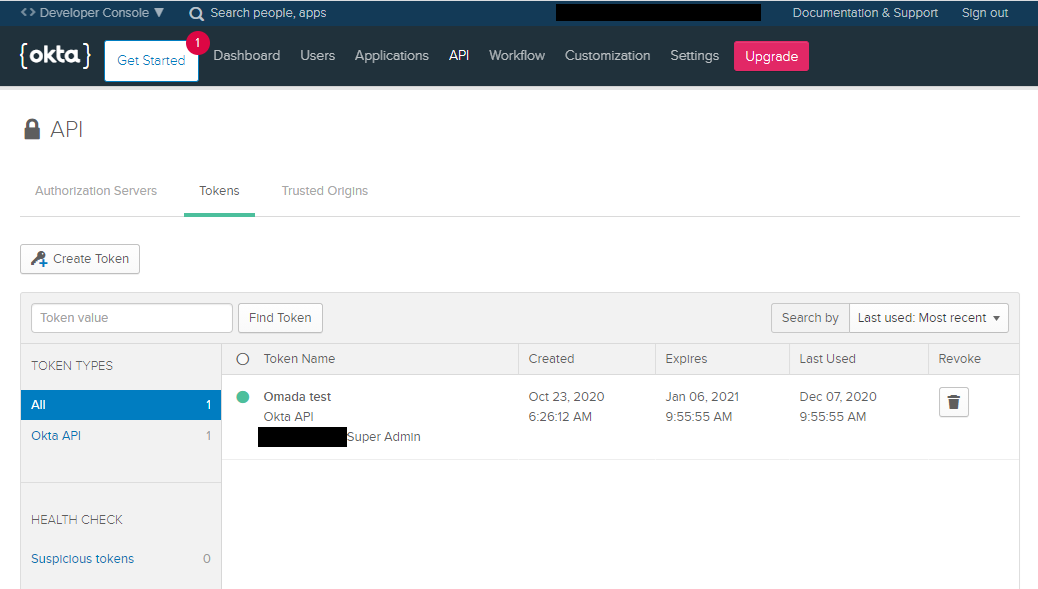Screen dimensions: 1038x589
Task: Click the Sign out link
Action: click(984, 13)
